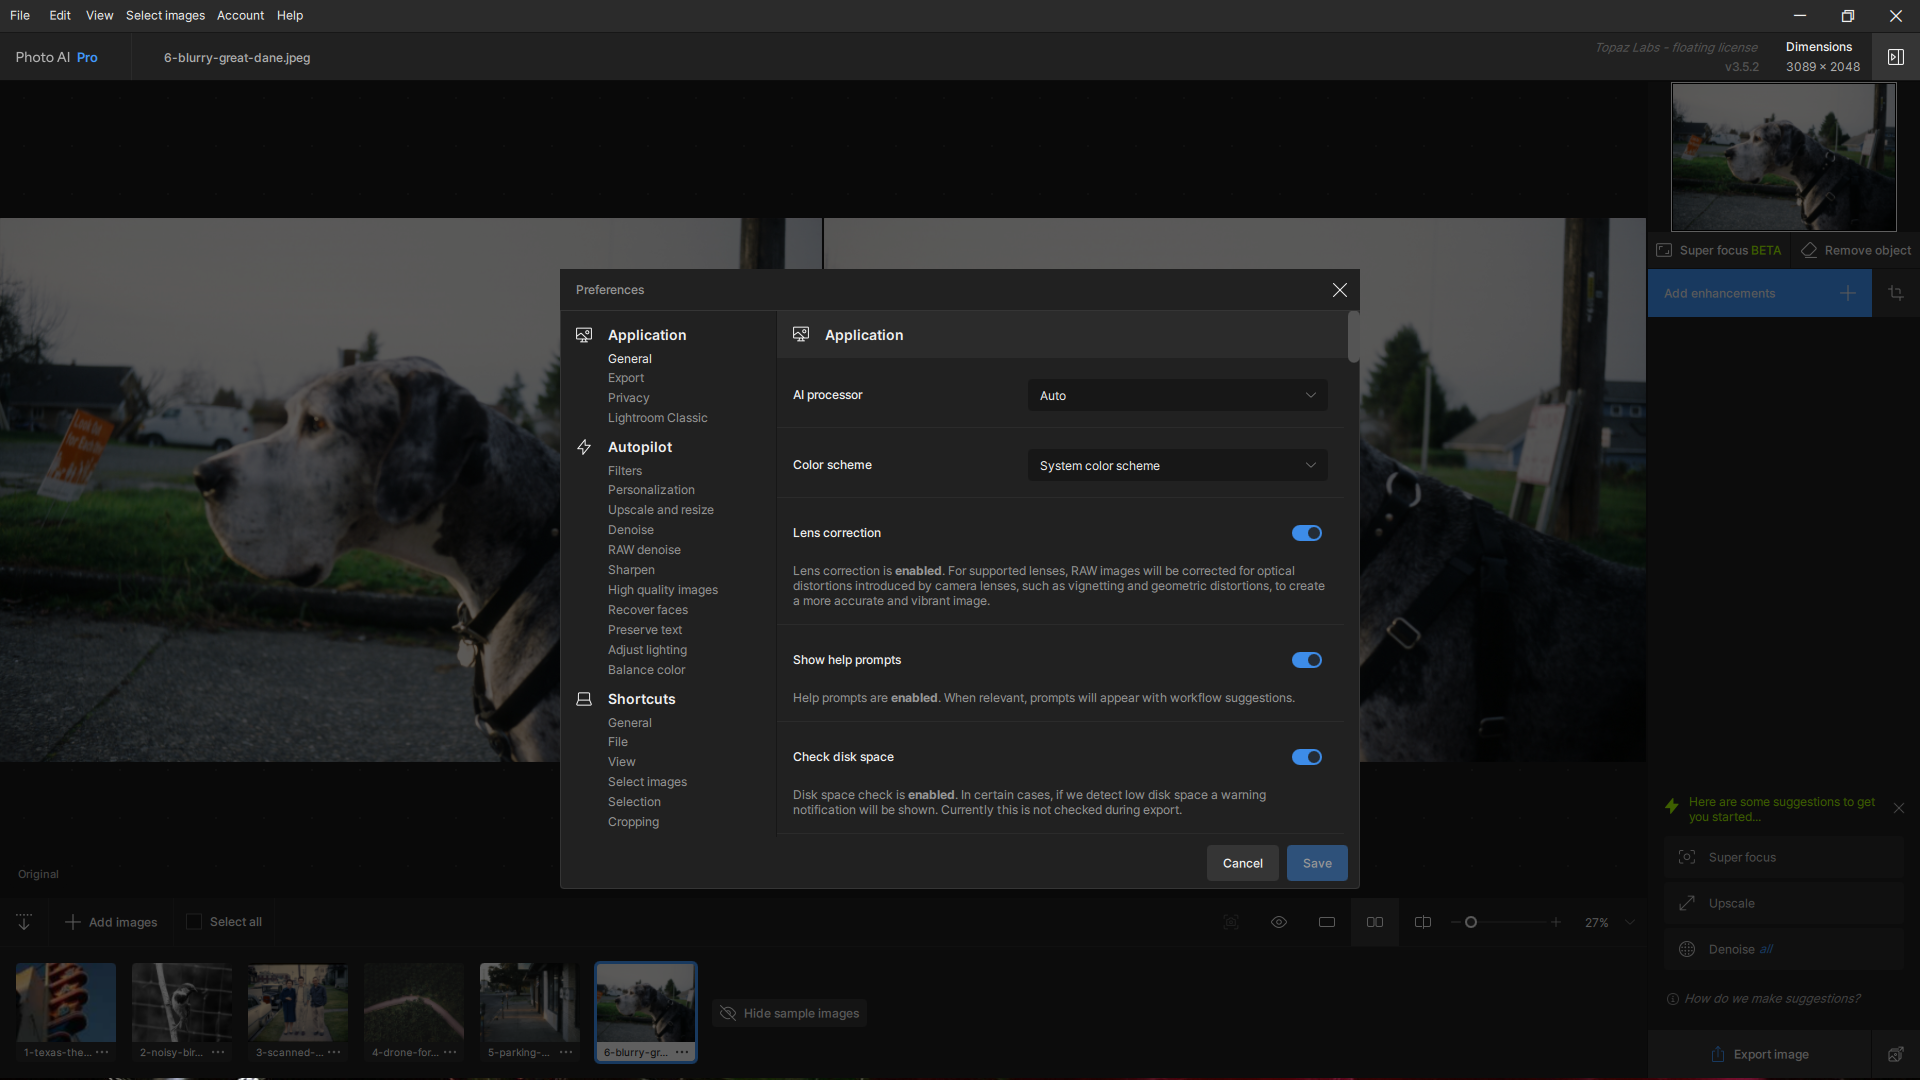The height and width of the screenshot is (1080, 1920).
Task: Click the zoom slider handle
Action: click(1471, 922)
